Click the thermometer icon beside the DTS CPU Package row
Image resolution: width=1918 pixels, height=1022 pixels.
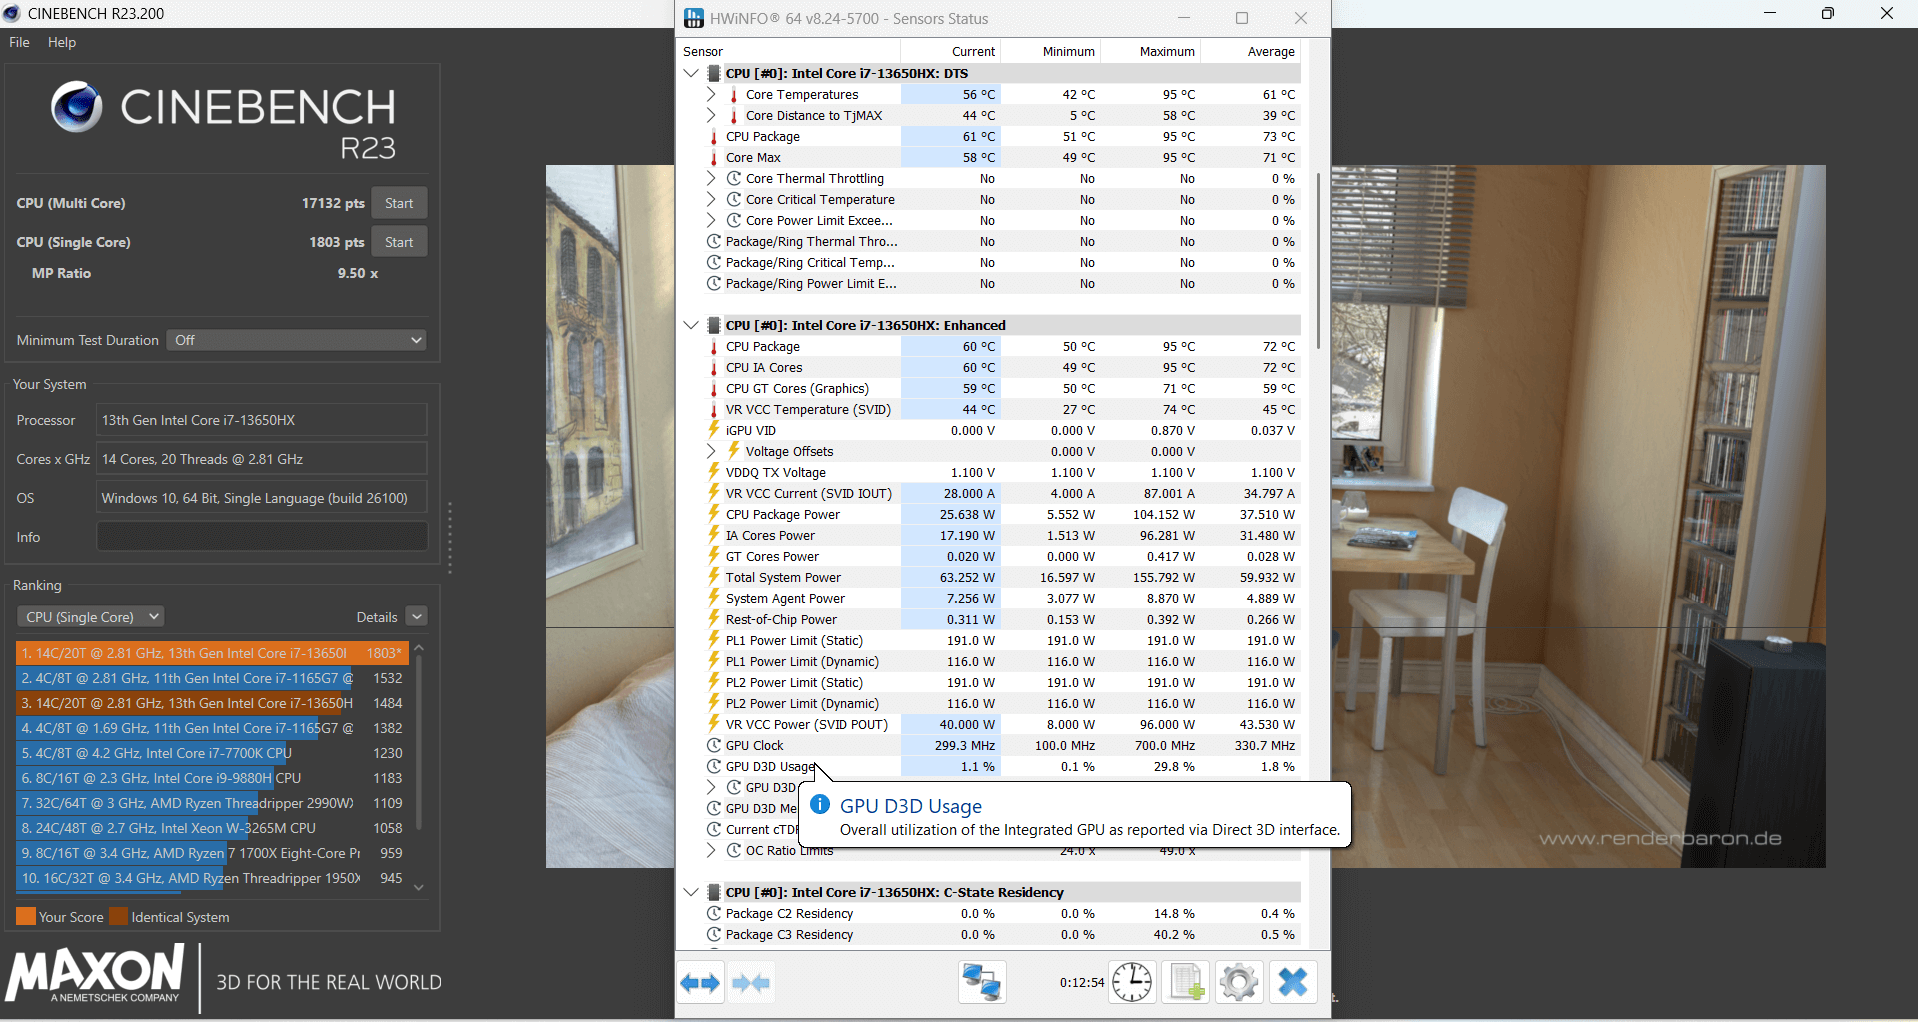[x=714, y=137]
